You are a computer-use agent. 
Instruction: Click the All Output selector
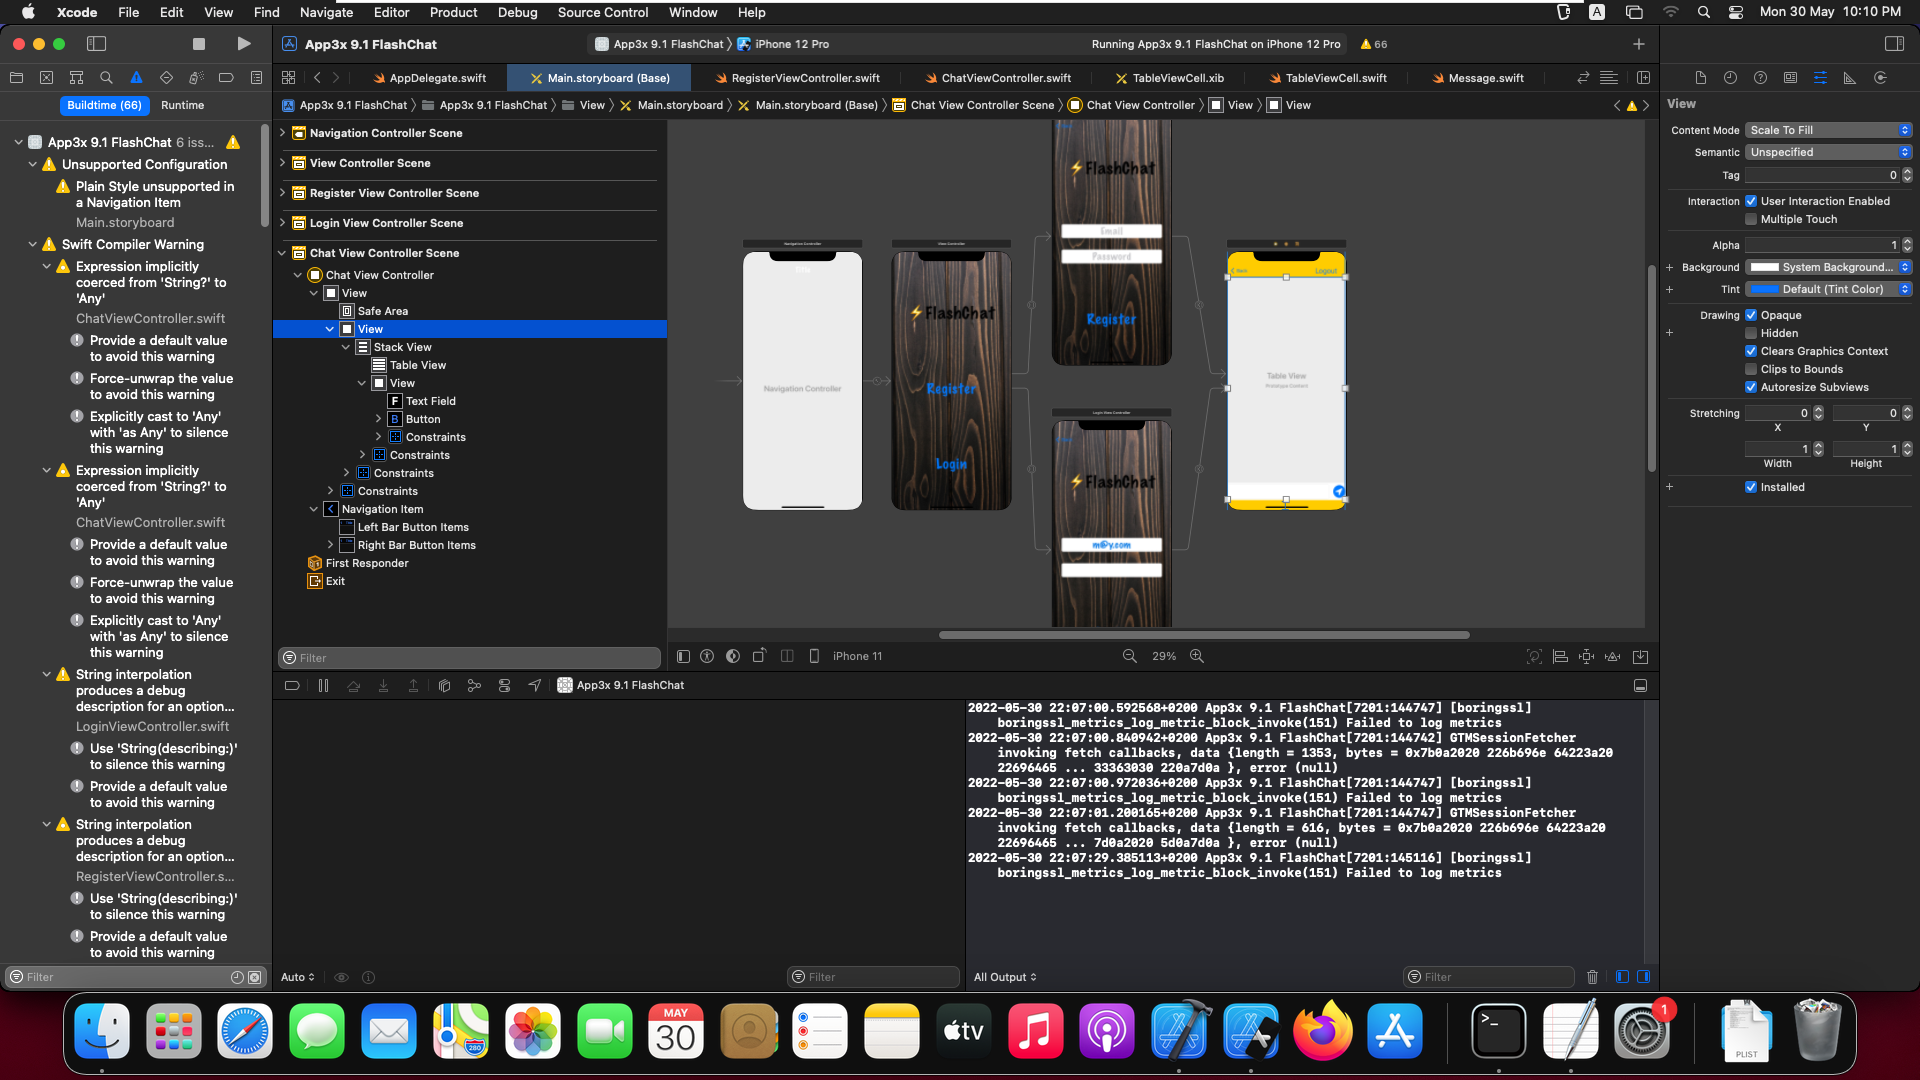[1005, 977]
